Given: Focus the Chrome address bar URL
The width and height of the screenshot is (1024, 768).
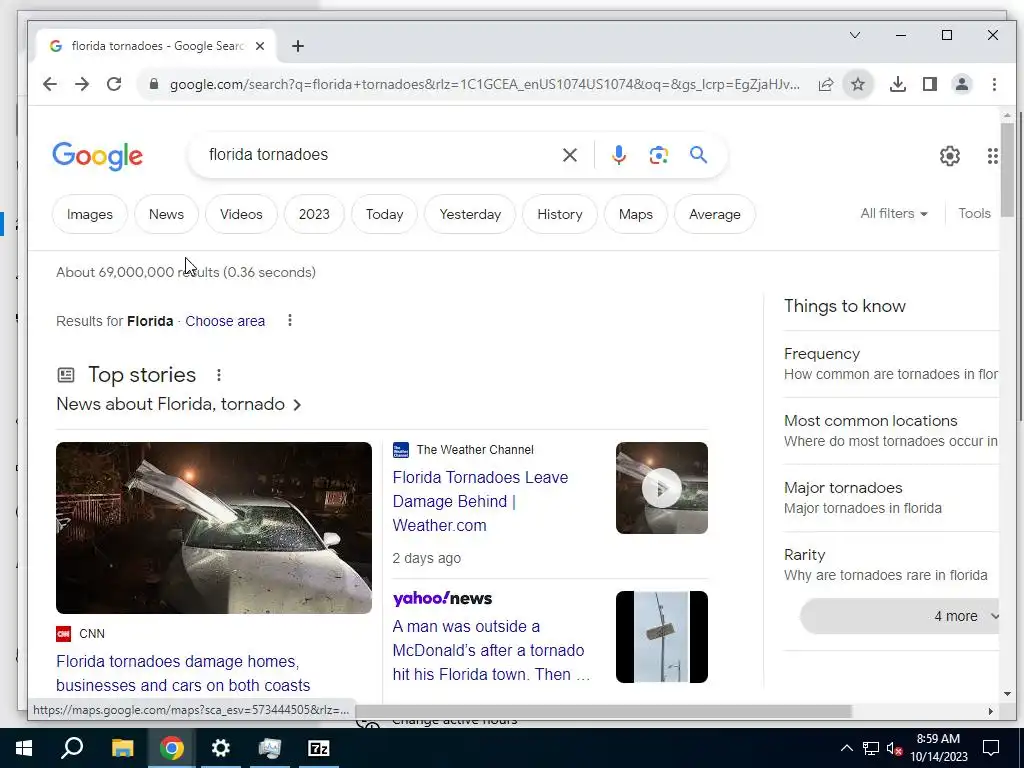Looking at the screenshot, I should click(484, 84).
